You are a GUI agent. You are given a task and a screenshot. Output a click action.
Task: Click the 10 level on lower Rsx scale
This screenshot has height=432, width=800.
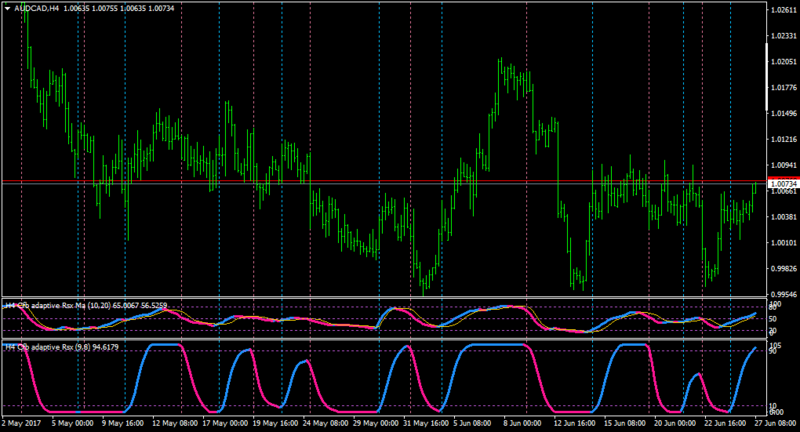tap(773, 406)
